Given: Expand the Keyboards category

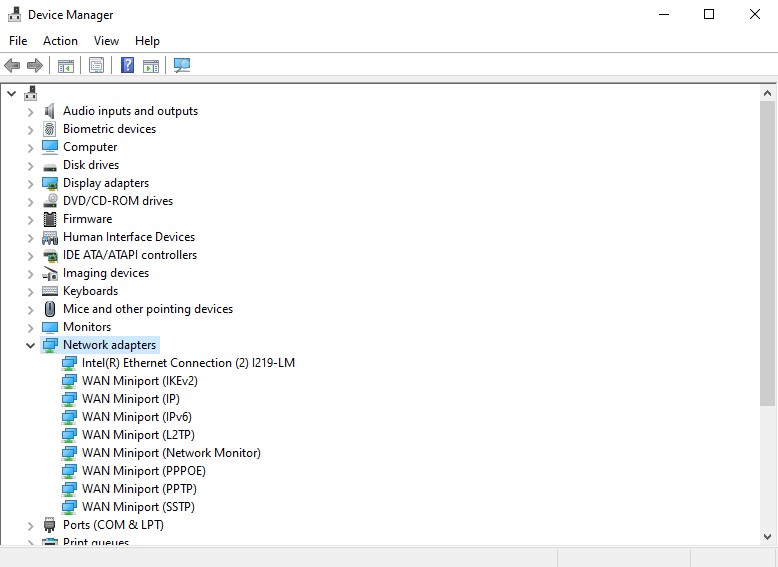Looking at the screenshot, I should tap(31, 292).
